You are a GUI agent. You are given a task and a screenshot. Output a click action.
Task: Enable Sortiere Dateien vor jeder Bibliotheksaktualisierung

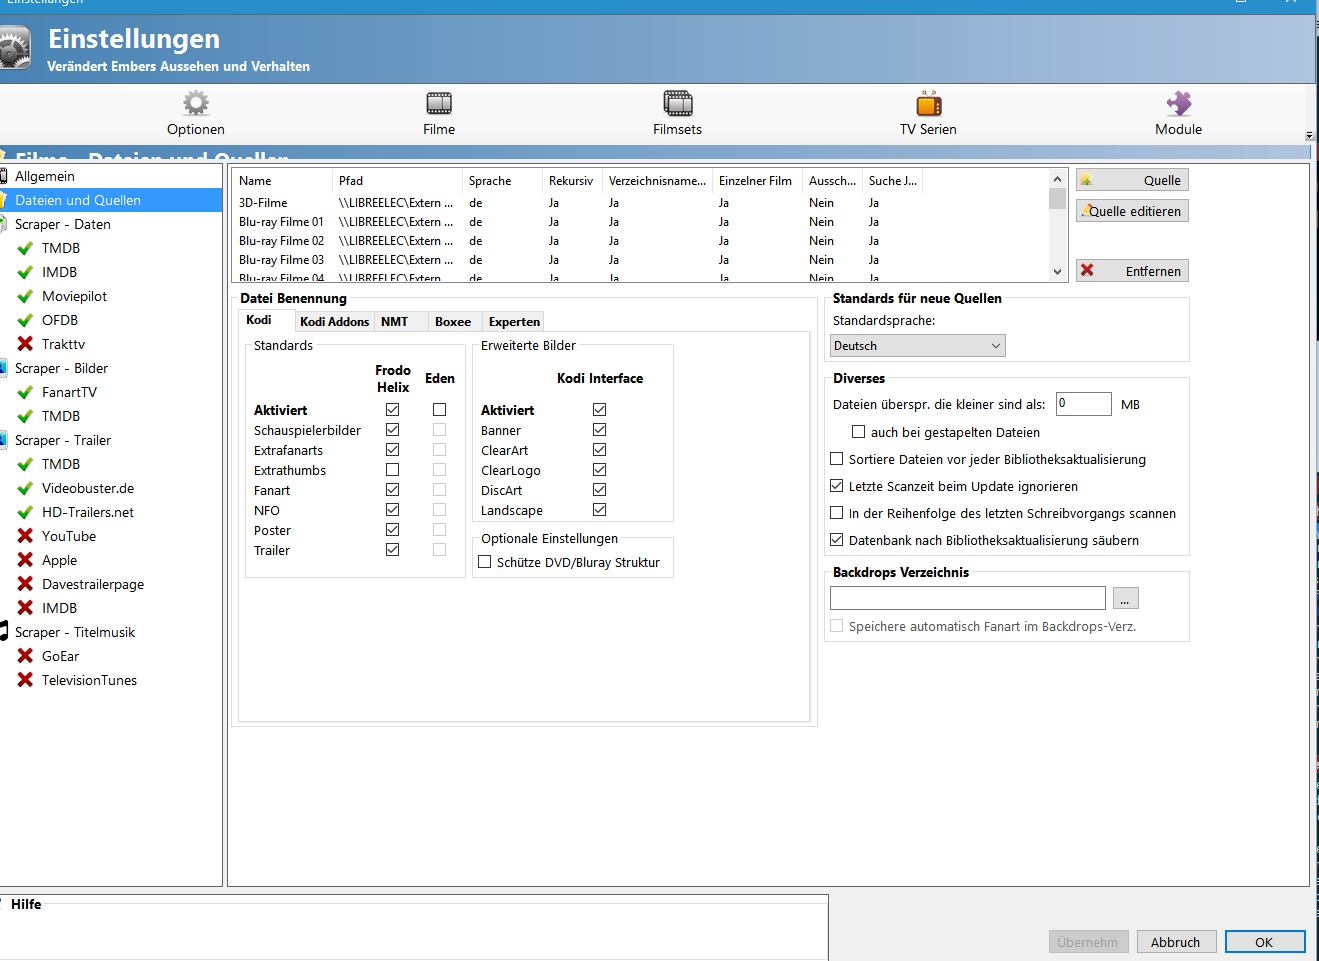(x=837, y=459)
